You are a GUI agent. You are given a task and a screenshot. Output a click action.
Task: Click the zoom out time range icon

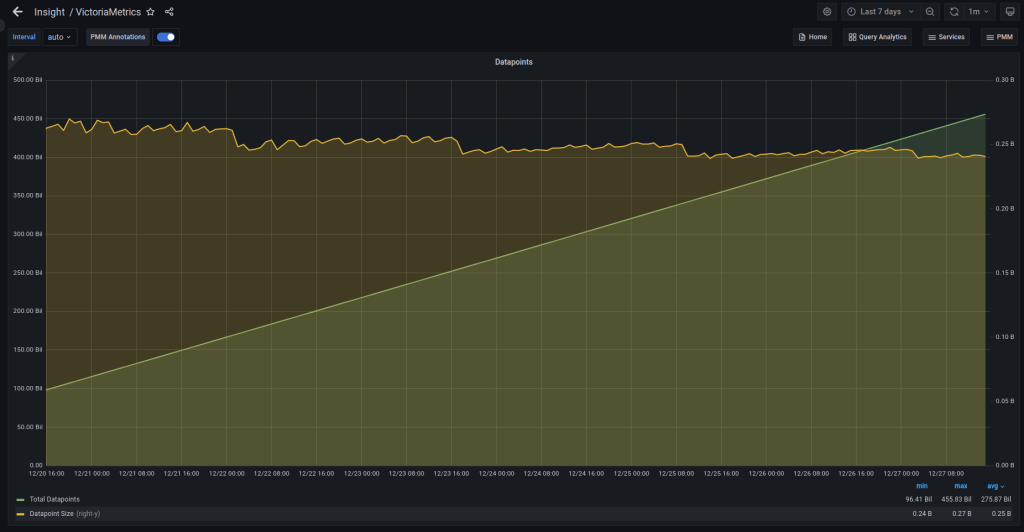click(x=930, y=12)
